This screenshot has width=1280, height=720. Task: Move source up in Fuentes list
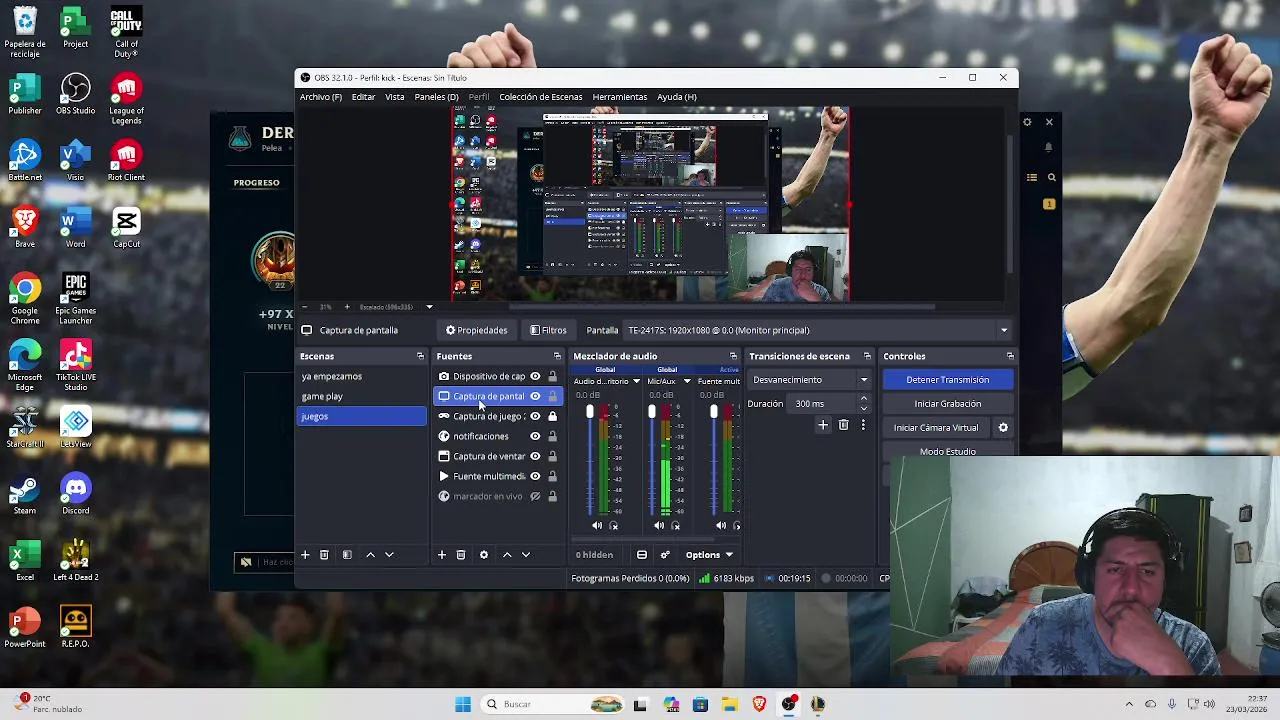point(507,555)
